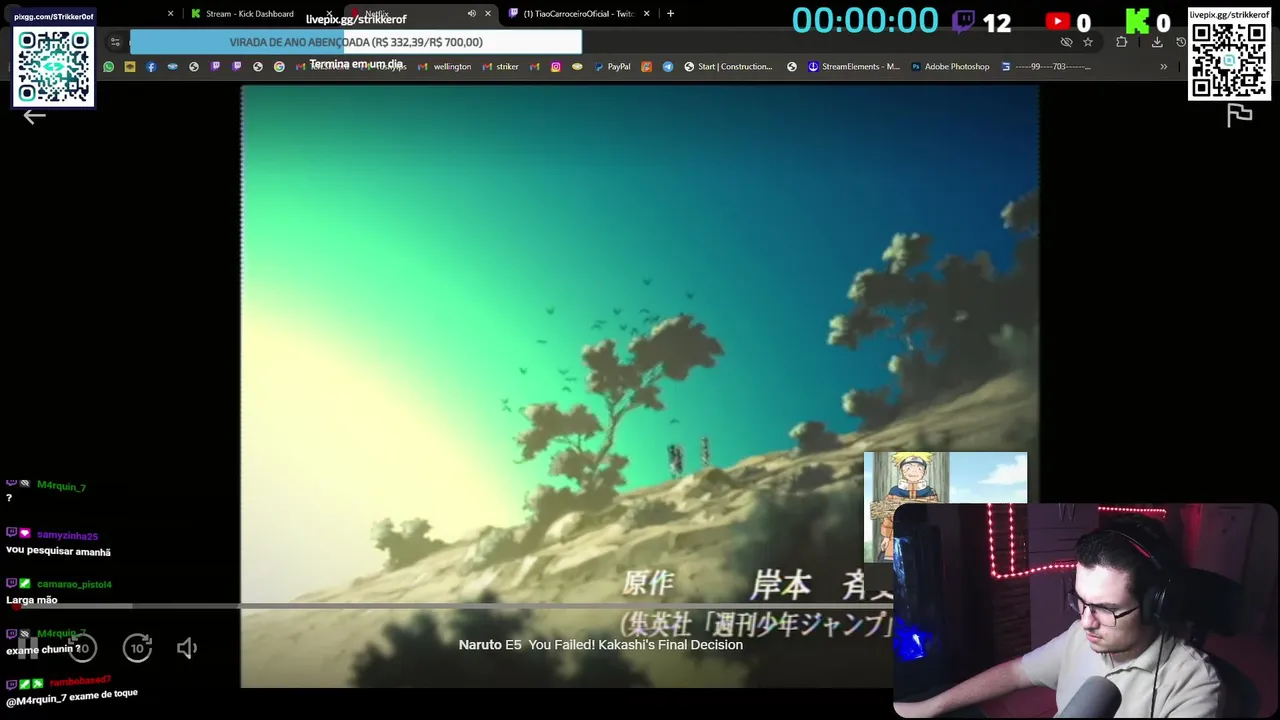Open a new browser tab
This screenshot has height=720, width=1280.
click(670, 14)
